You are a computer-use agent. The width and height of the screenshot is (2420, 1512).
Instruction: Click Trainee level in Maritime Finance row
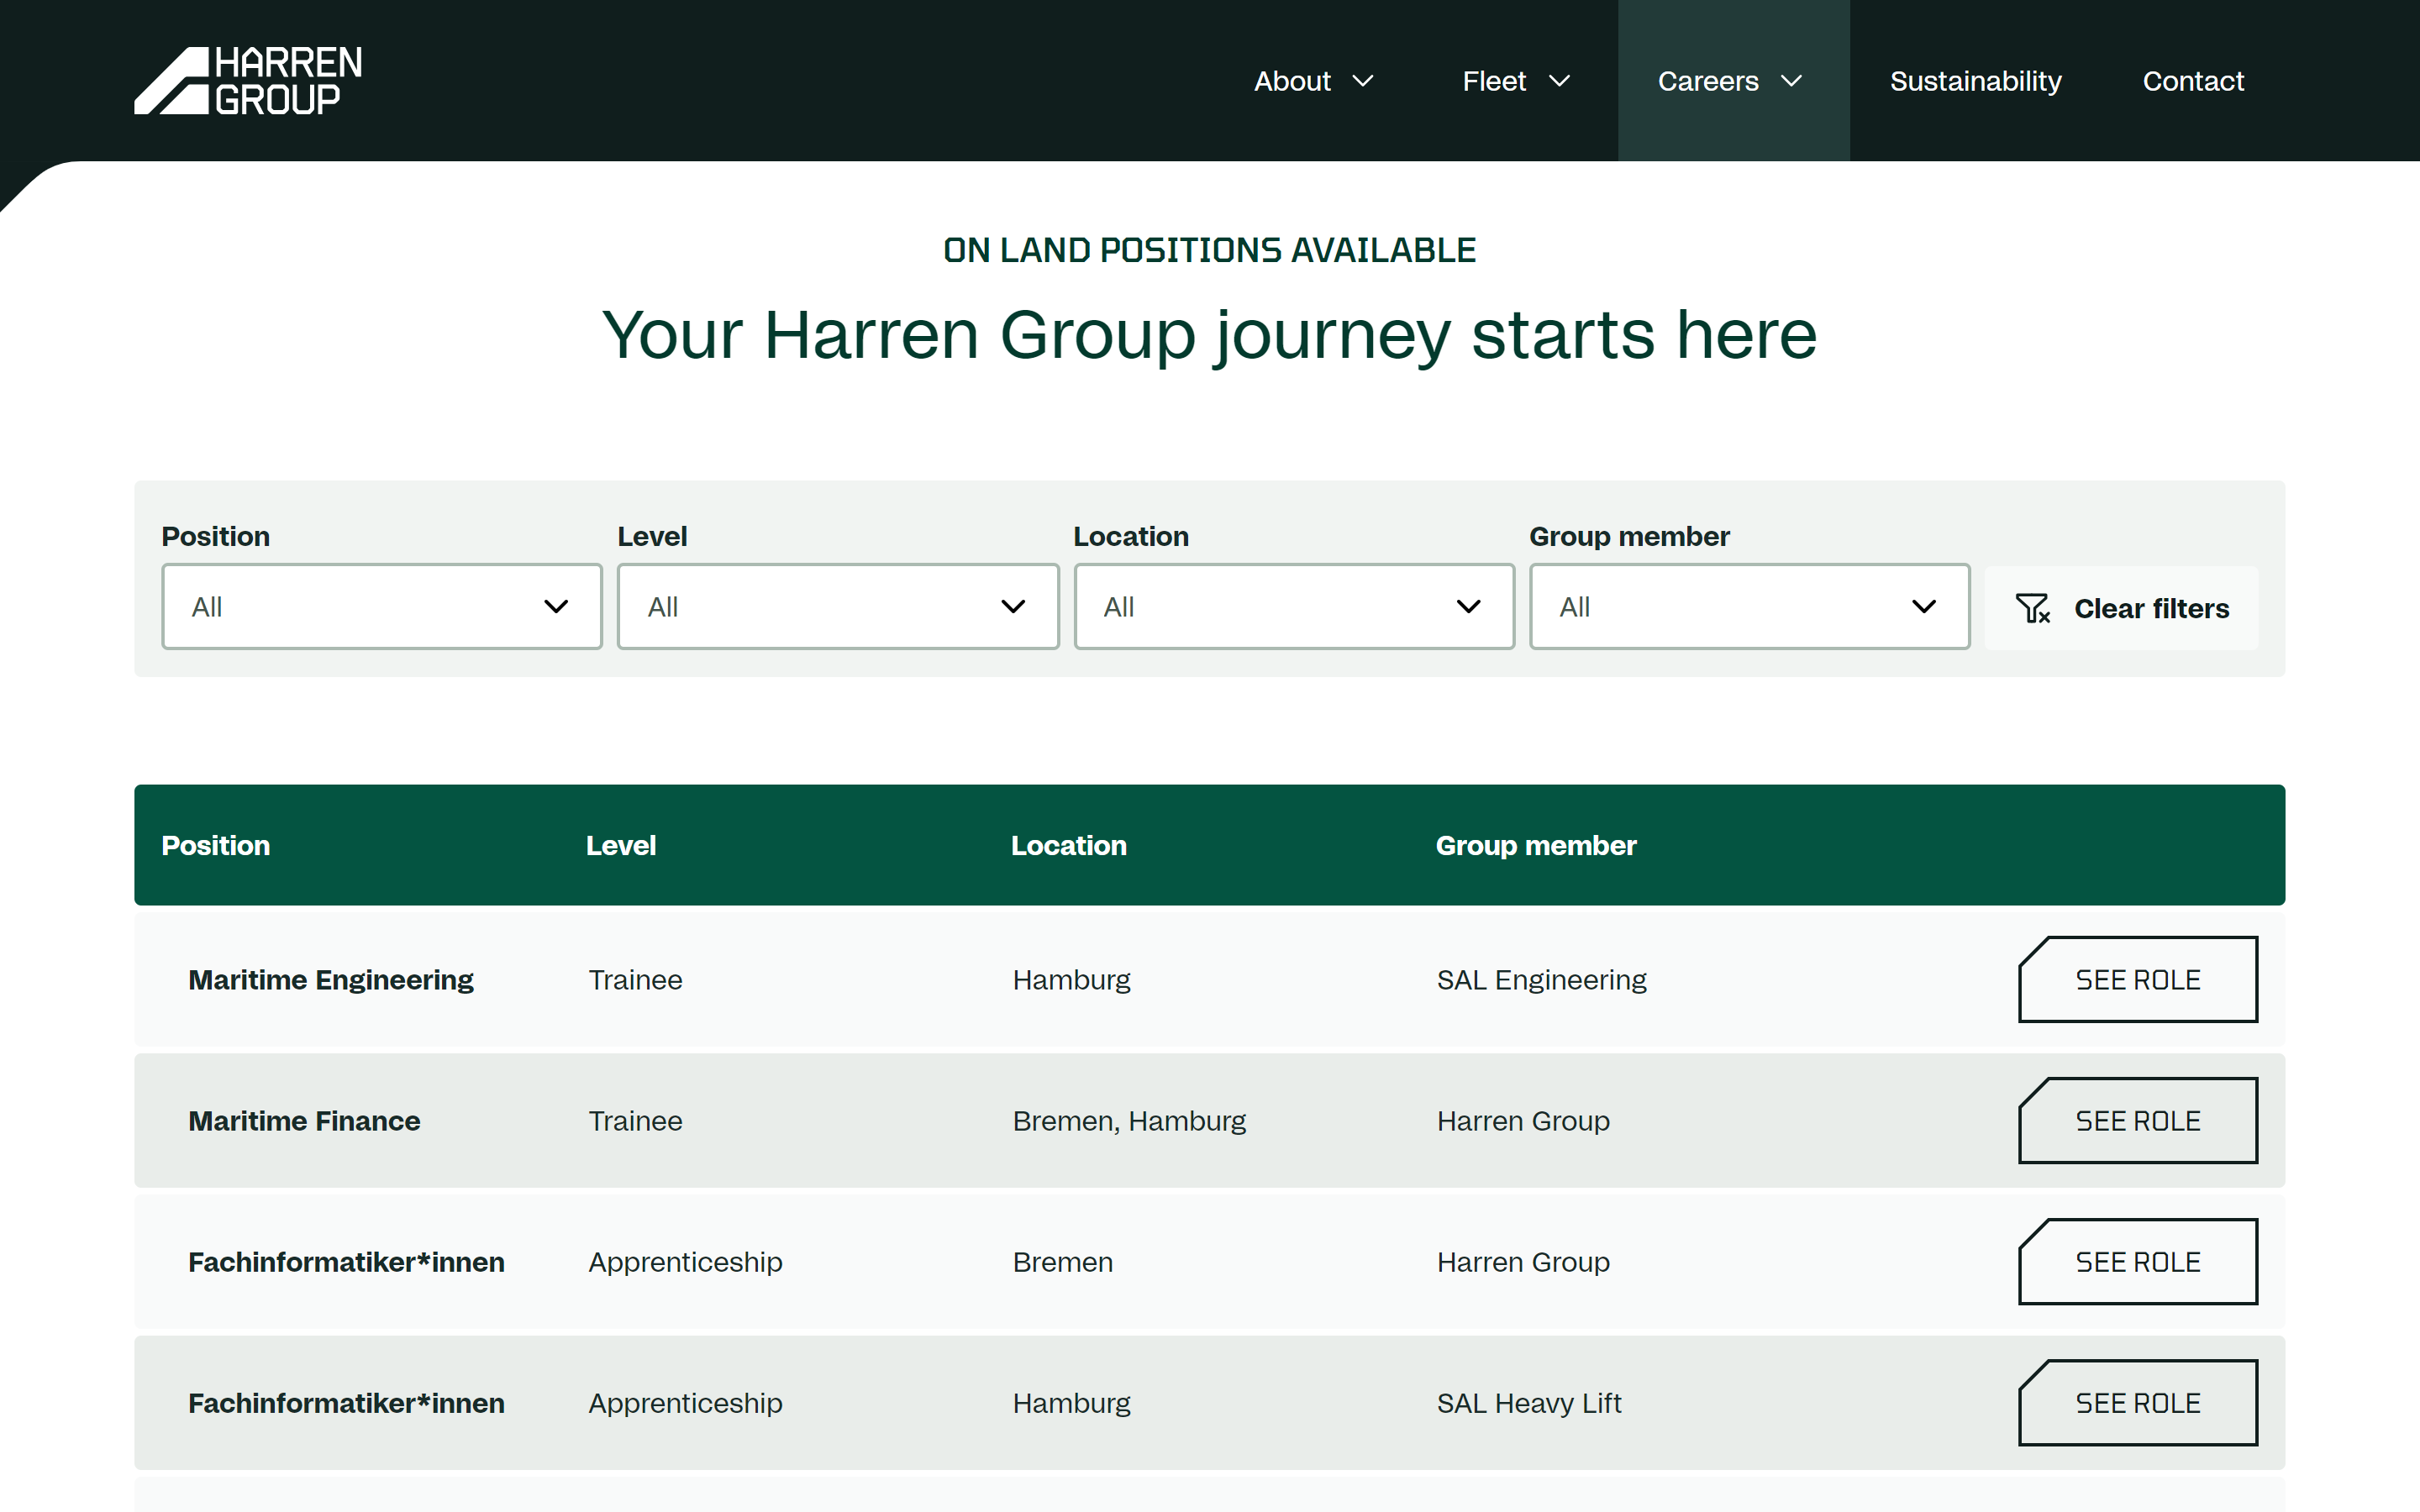tap(635, 1121)
